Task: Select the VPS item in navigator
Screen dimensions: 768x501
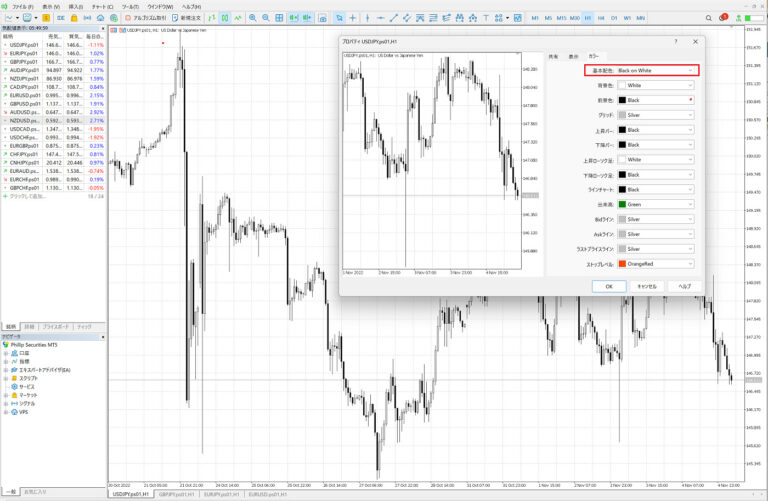Action: pos(24,412)
